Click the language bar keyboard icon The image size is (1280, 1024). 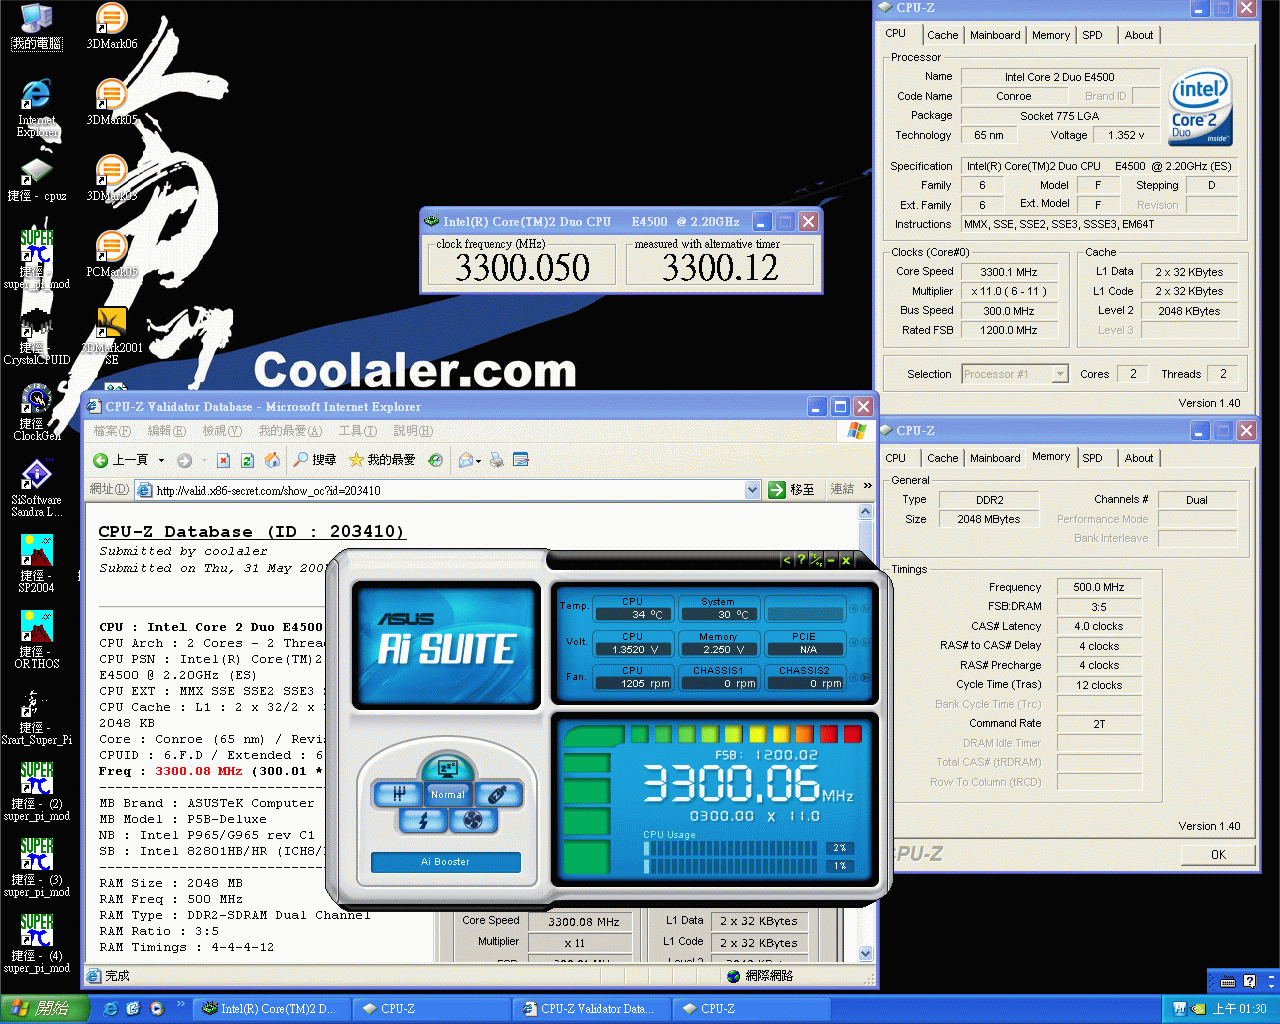(x=1229, y=982)
